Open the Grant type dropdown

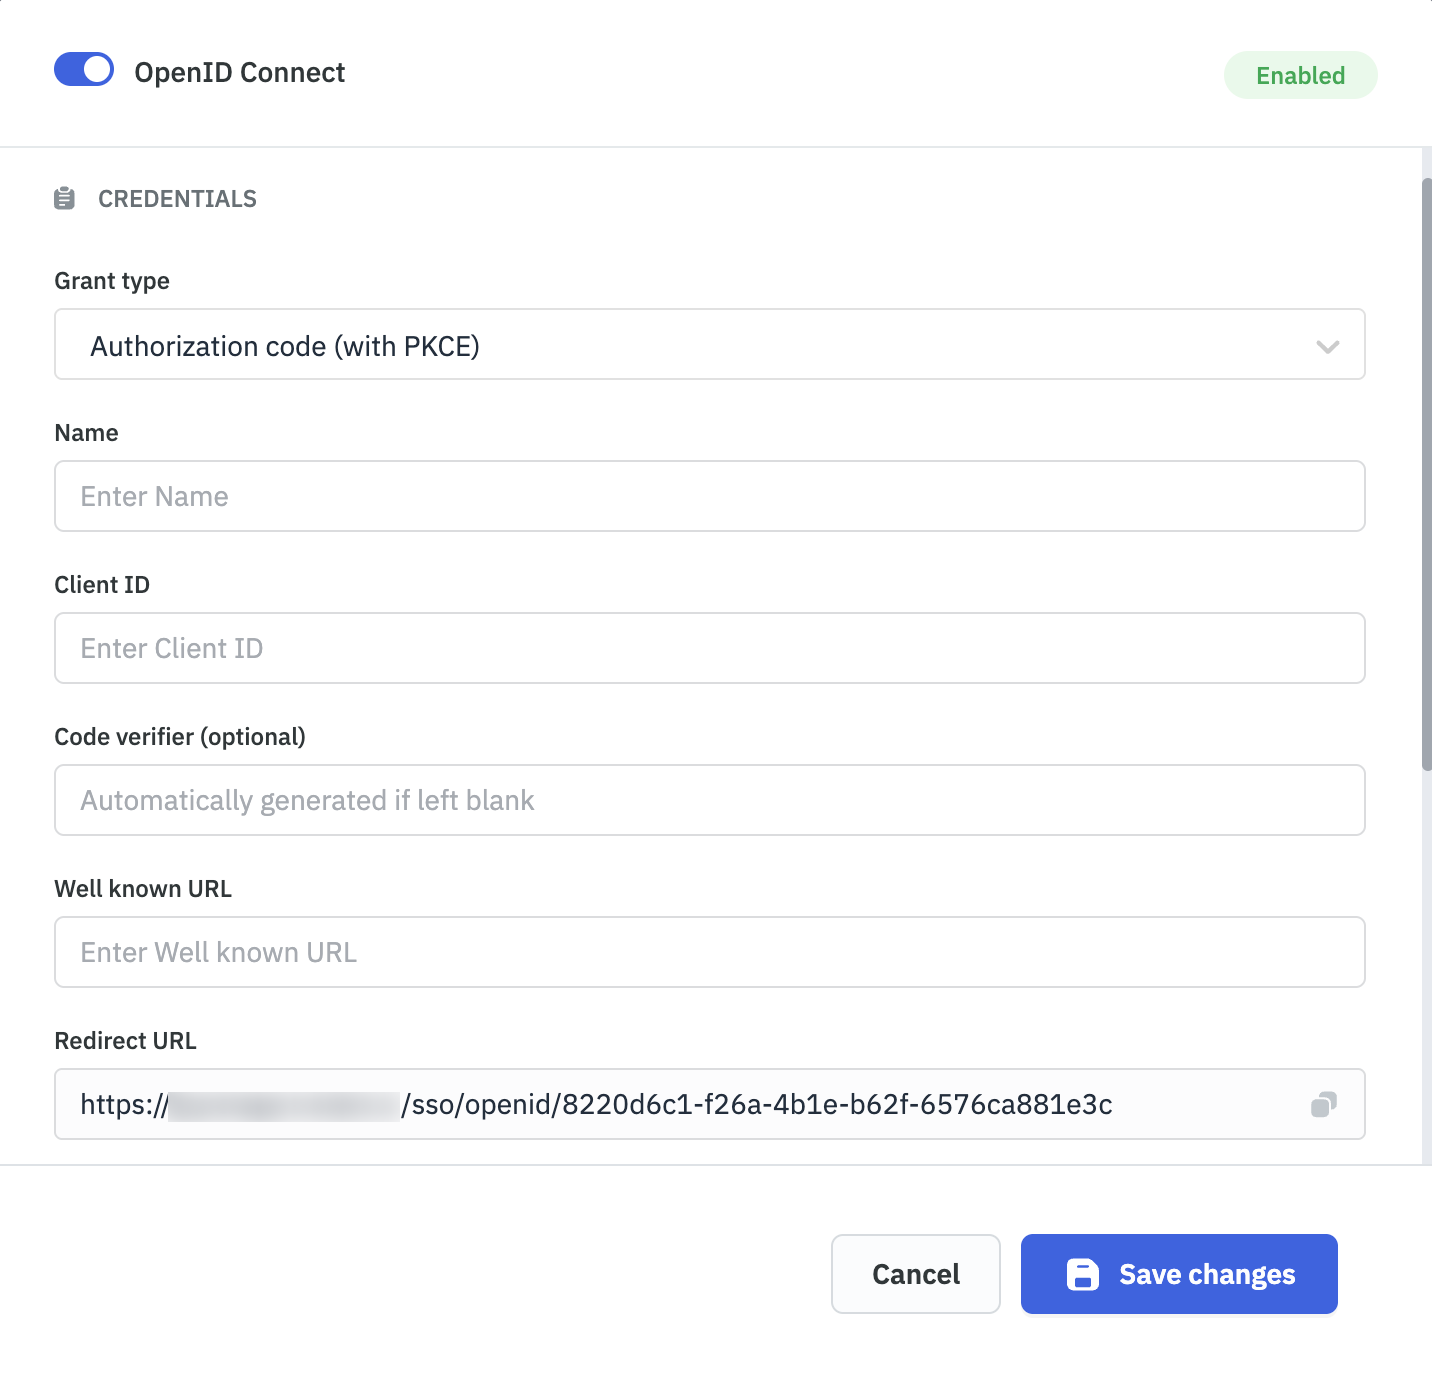(709, 345)
